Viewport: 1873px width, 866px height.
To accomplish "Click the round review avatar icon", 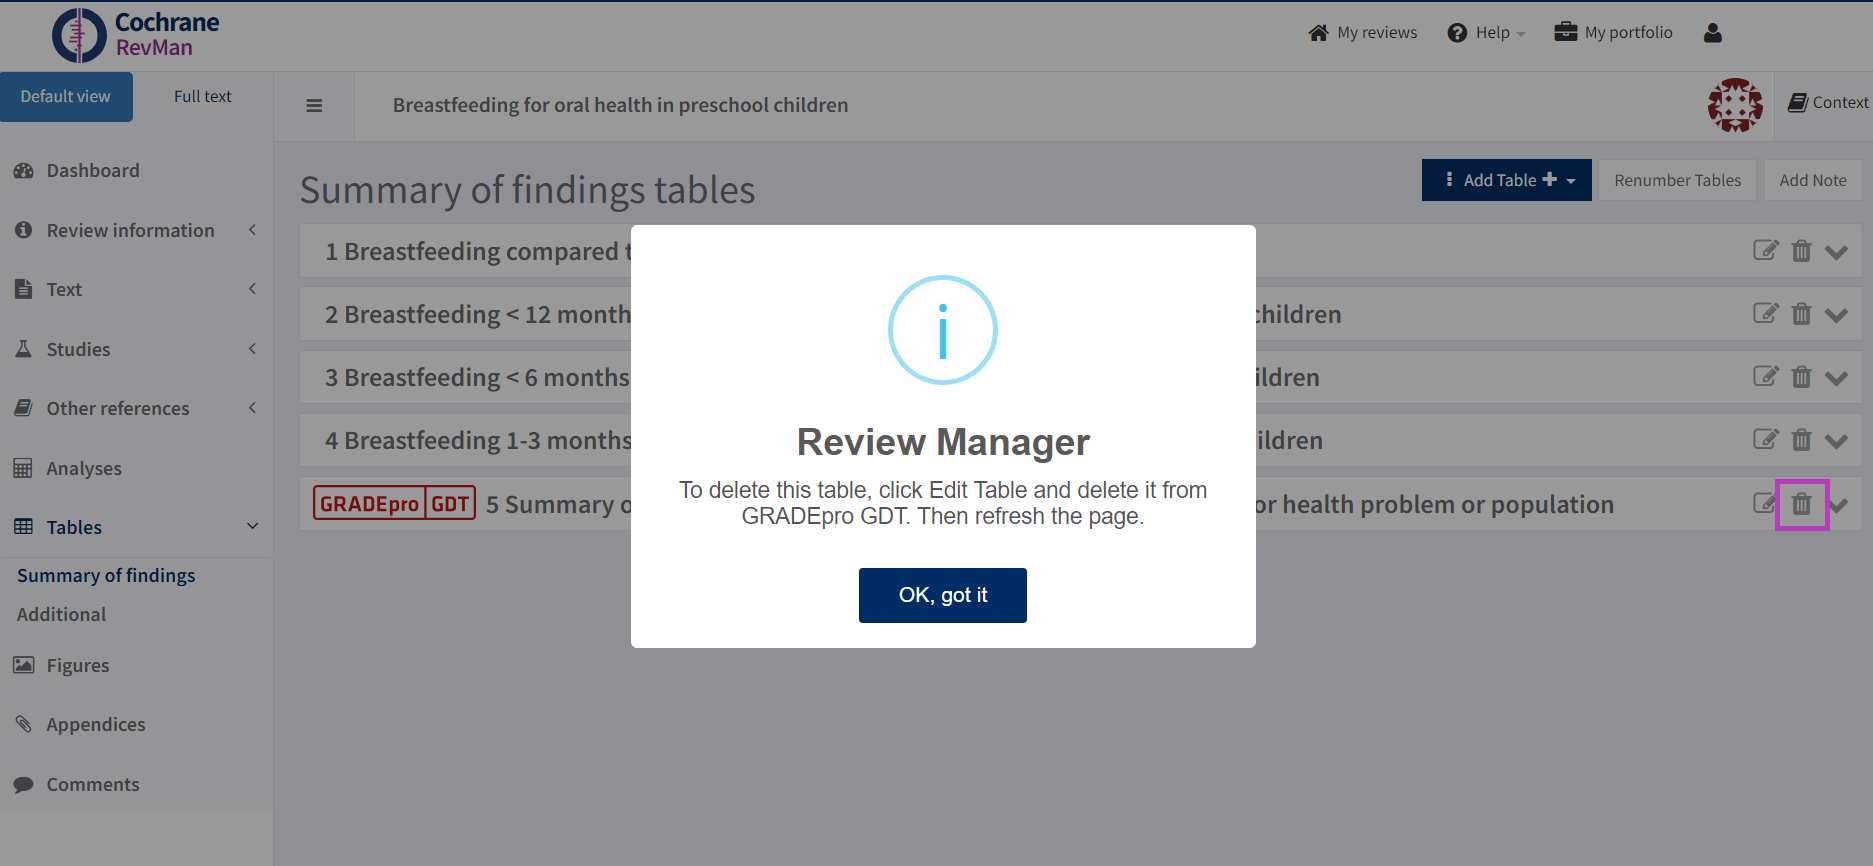I will [x=1734, y=105].
